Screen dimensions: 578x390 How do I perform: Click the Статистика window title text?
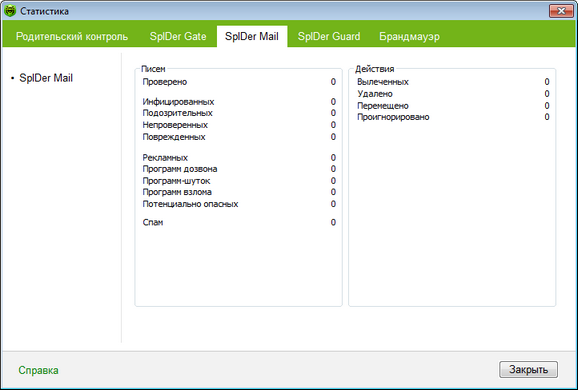(44, 11)
